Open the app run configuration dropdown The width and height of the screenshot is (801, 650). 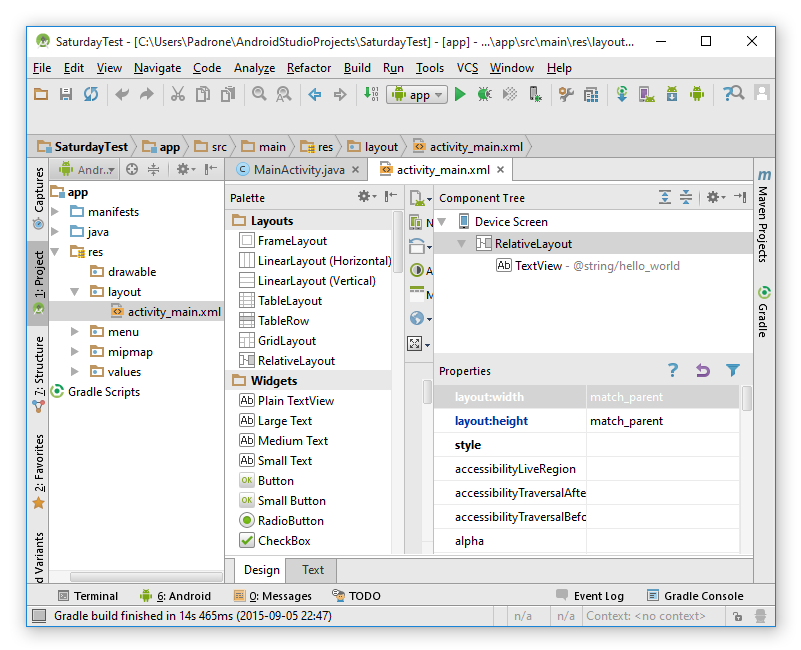coord(417,95)
